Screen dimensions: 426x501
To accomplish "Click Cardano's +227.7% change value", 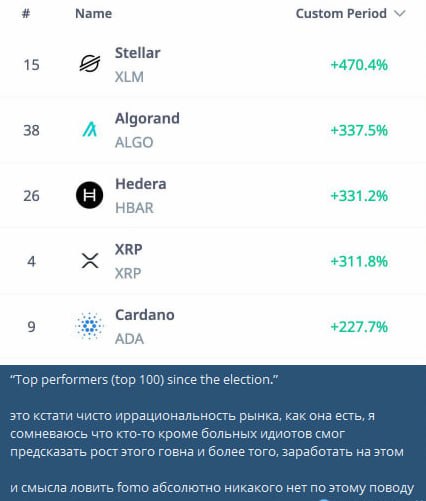I will (359, 327).
